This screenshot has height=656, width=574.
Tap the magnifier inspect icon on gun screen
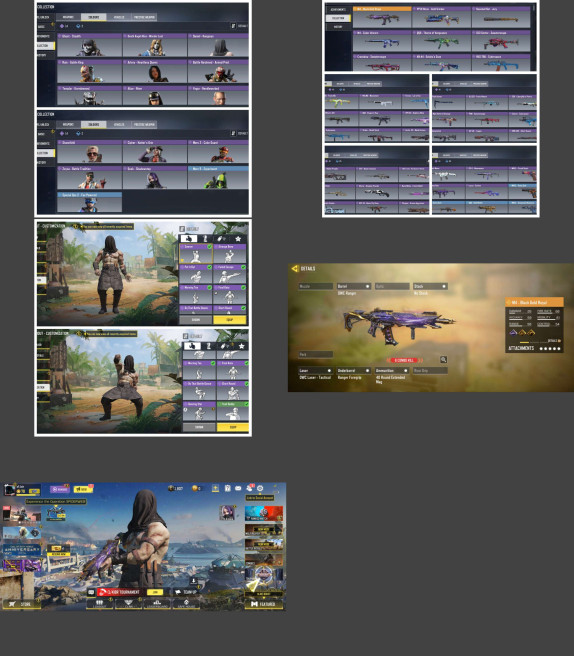443,359
